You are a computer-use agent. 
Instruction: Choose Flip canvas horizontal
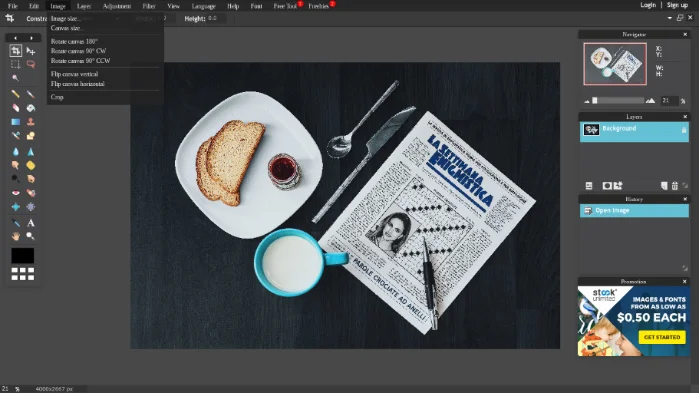click(77, 84)
